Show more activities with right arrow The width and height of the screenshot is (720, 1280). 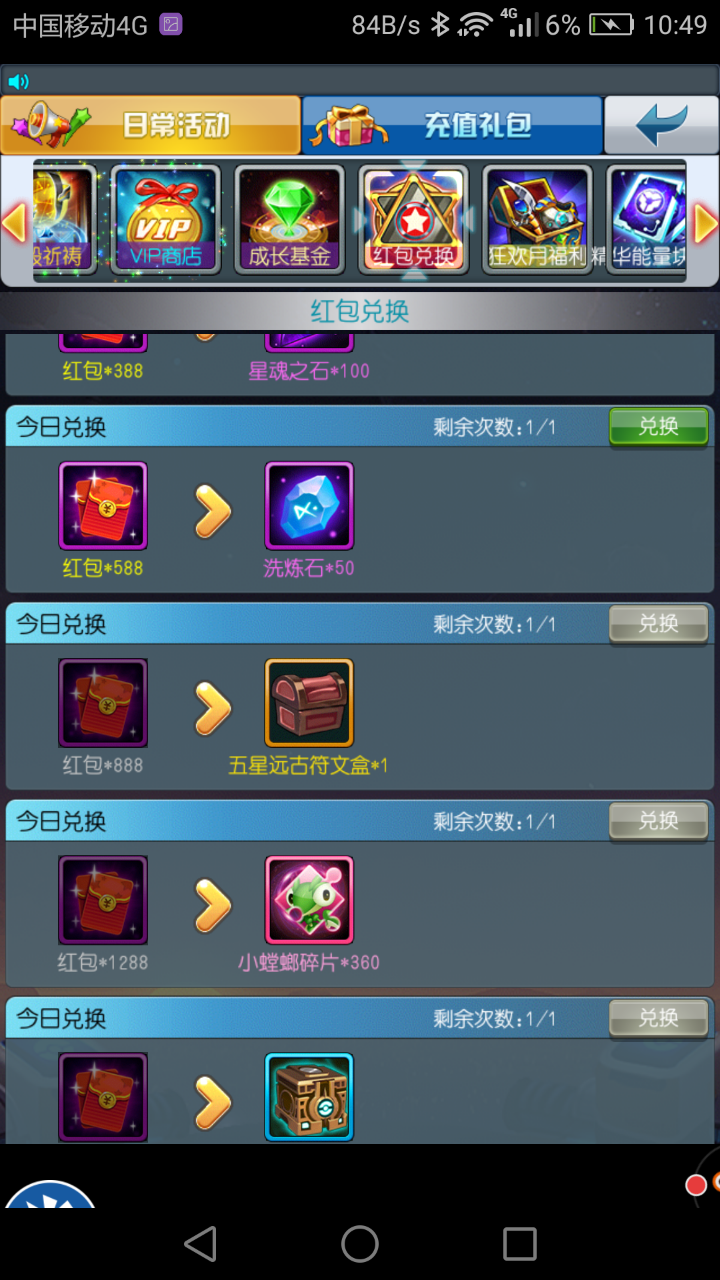tap(706, 224)
